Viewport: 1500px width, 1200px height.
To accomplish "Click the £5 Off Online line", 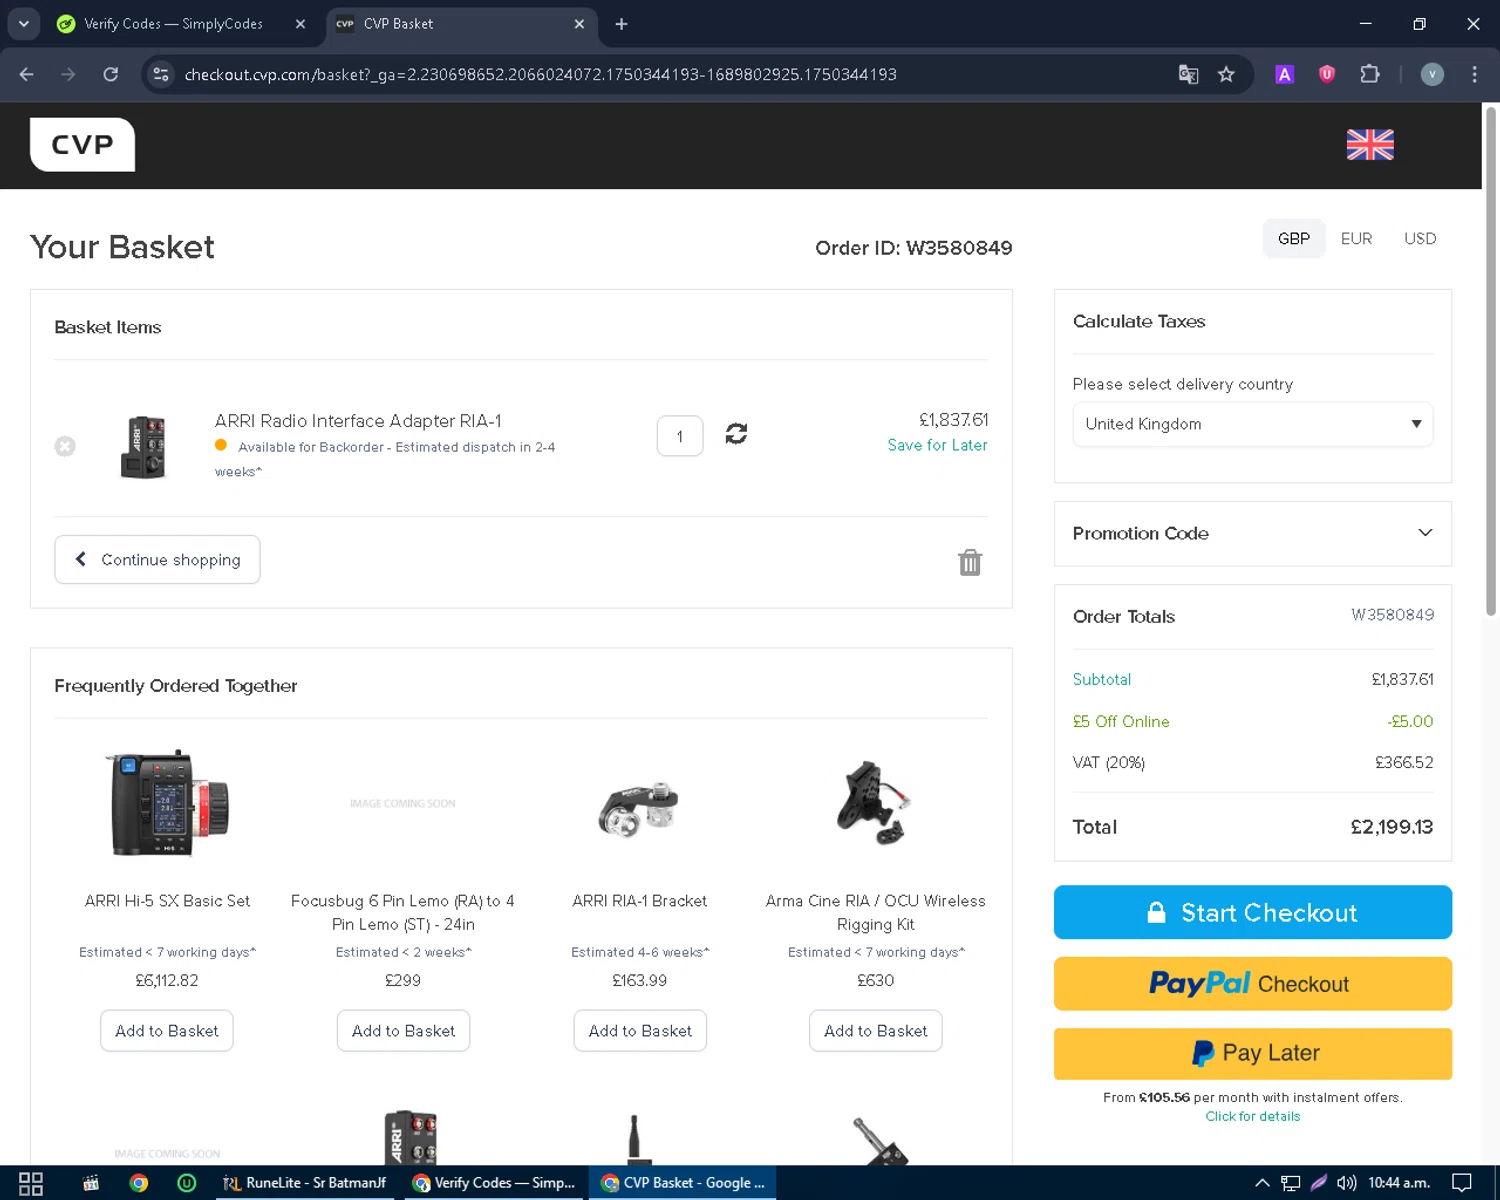I will pos(1252,721).
